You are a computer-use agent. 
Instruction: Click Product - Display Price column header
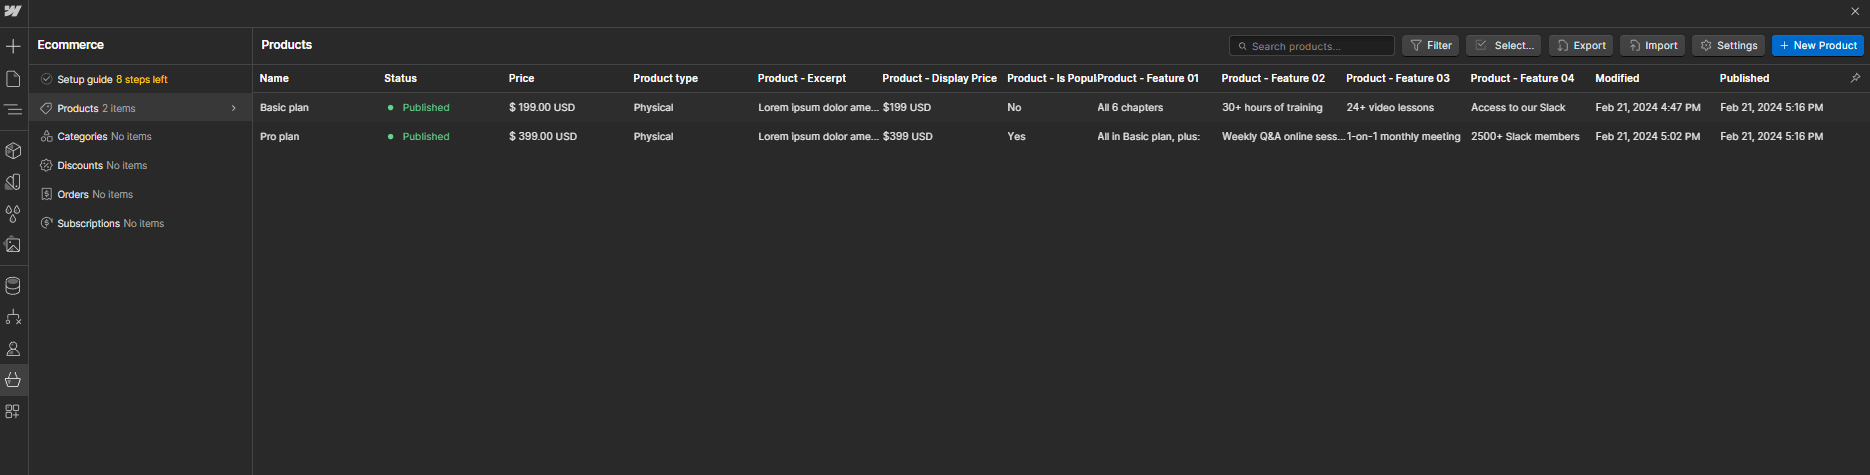pyautogui.click(x=939, y=78)
